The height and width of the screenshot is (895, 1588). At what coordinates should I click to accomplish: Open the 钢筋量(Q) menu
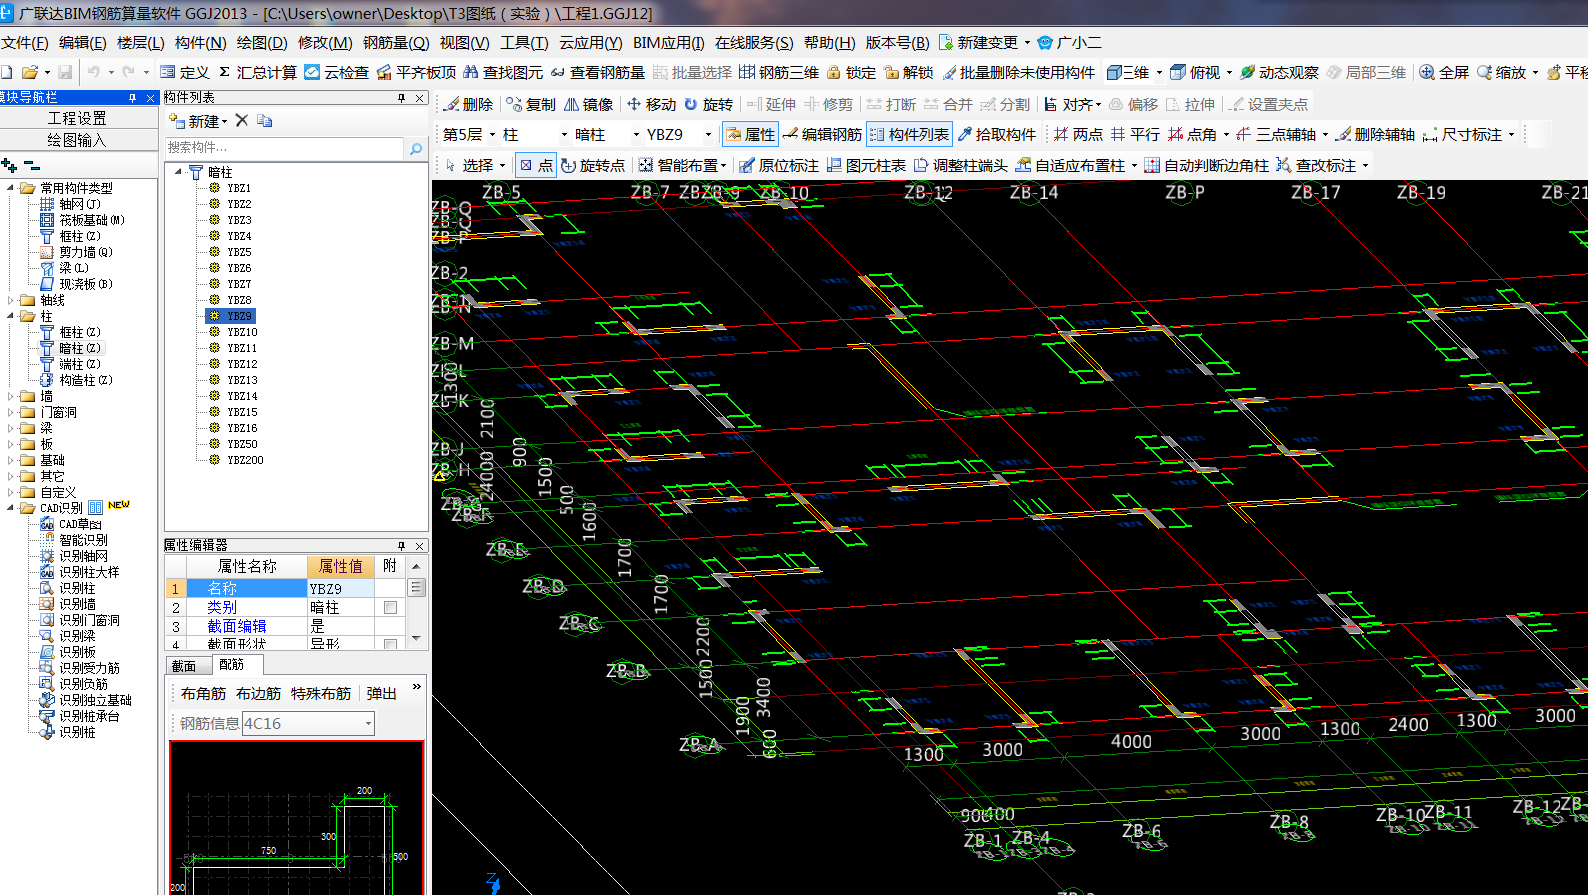click(396, 42)
